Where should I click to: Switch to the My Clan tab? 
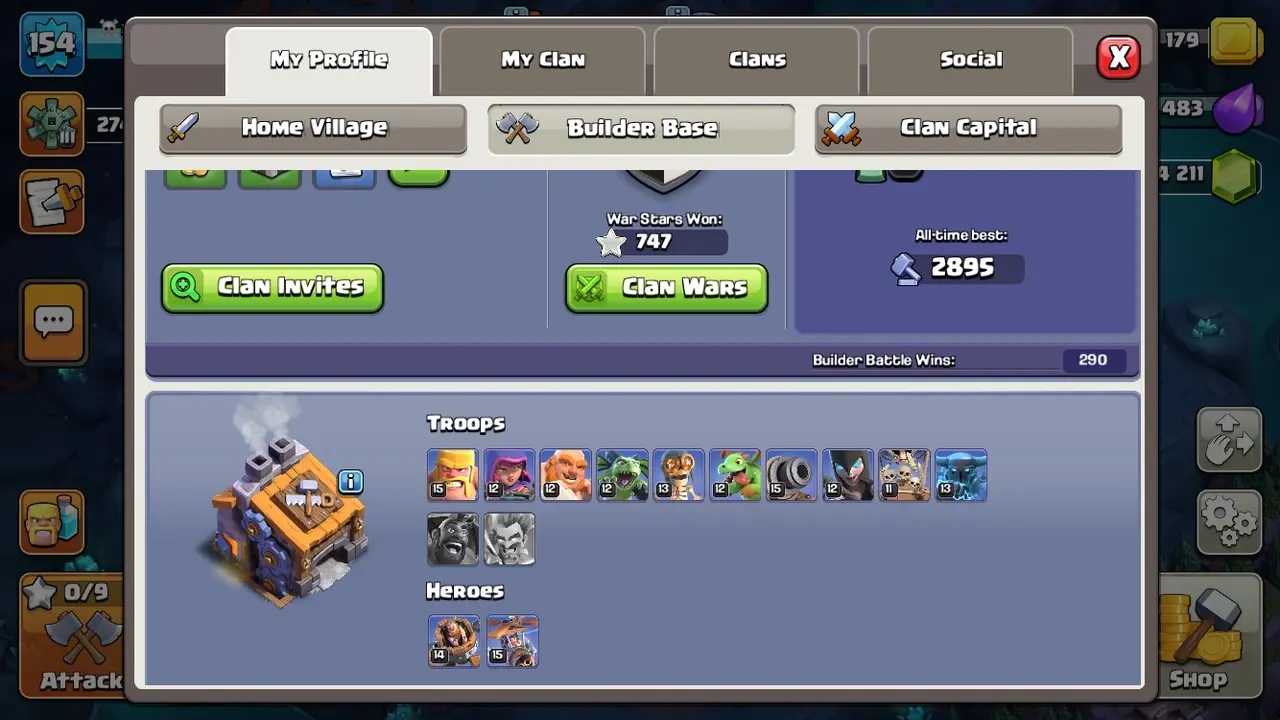pyautogui.click(x=543, y=60)
